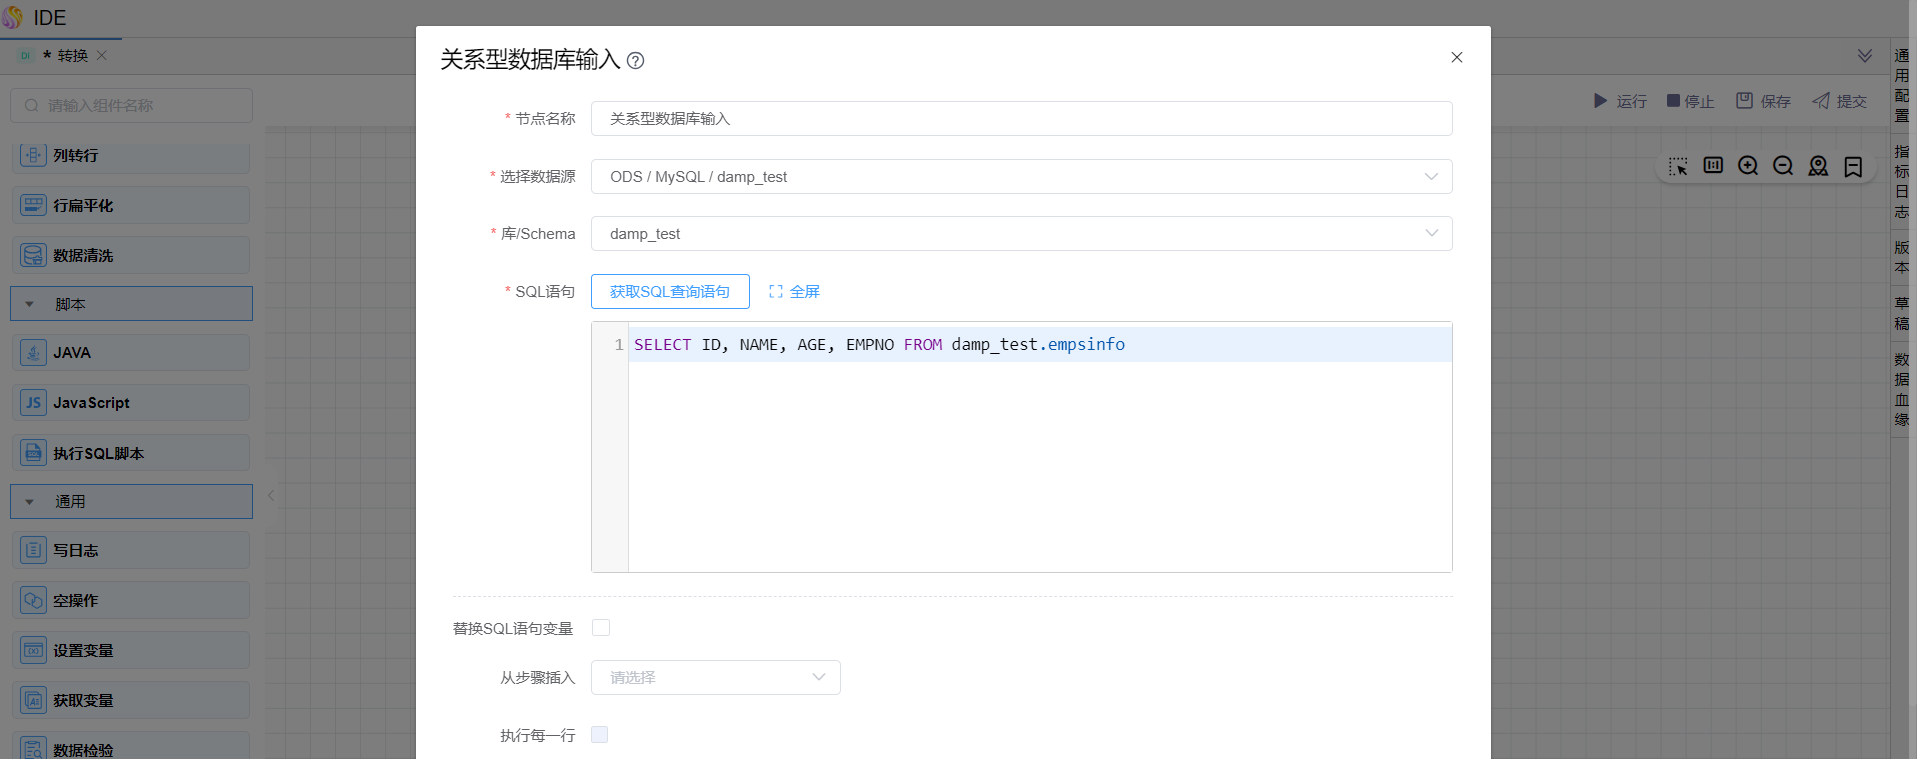The image size is (1917, 759).
Task: Open the 选择数据源 dropdown
Action: (1021, 177)
